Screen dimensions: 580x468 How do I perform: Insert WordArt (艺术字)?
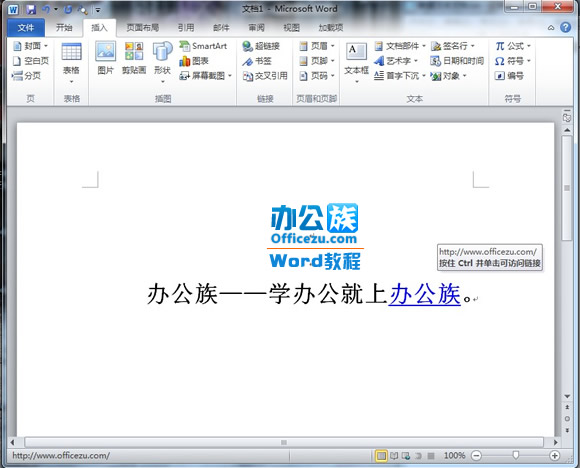395,61
